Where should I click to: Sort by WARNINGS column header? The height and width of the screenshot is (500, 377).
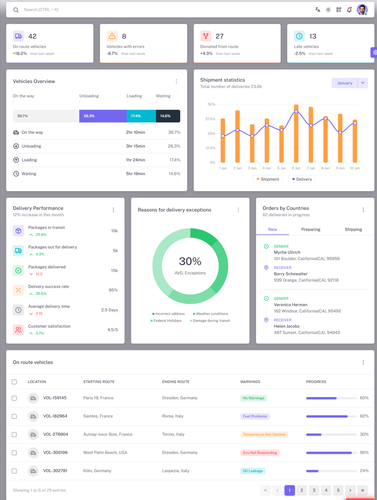tap(250, 382)
